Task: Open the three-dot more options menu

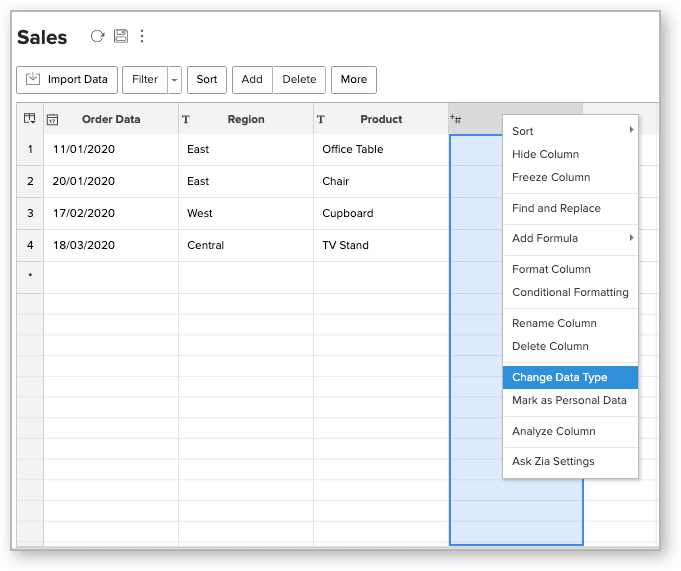Action: pyautogui.click(x=142, y=37)
